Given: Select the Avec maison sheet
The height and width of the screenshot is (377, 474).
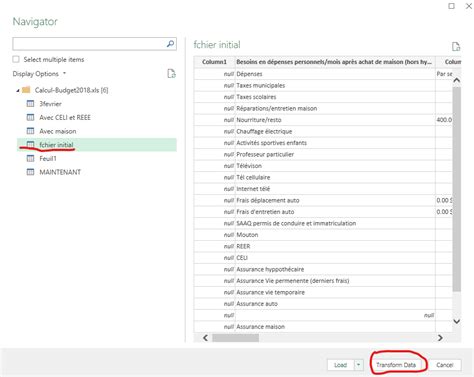Looking at the screenshot, I should coord(58,131).
